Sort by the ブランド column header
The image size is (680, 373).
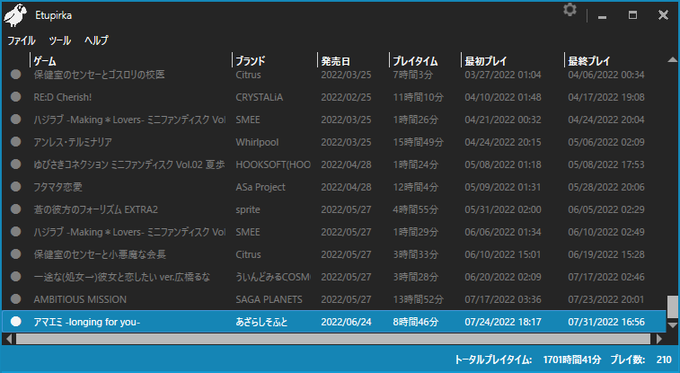[x=250, y=61]
